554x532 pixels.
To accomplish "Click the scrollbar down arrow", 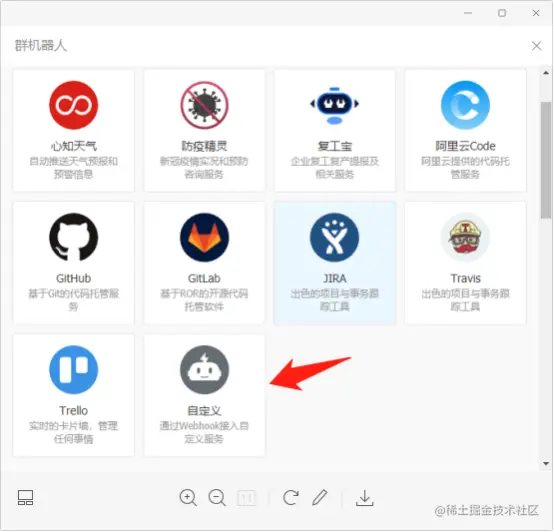I will pyautogui.click(x=546, y=464).
